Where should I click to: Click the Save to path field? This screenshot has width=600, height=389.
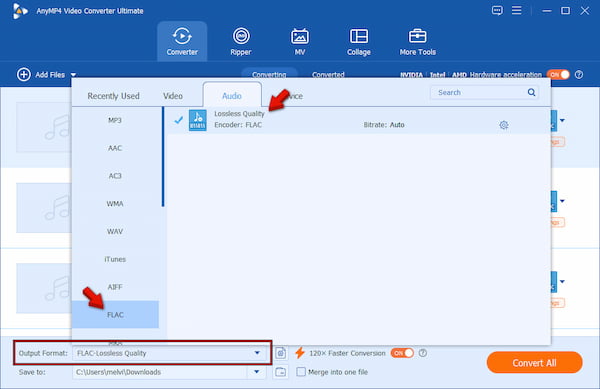click(x=161, y=372)
